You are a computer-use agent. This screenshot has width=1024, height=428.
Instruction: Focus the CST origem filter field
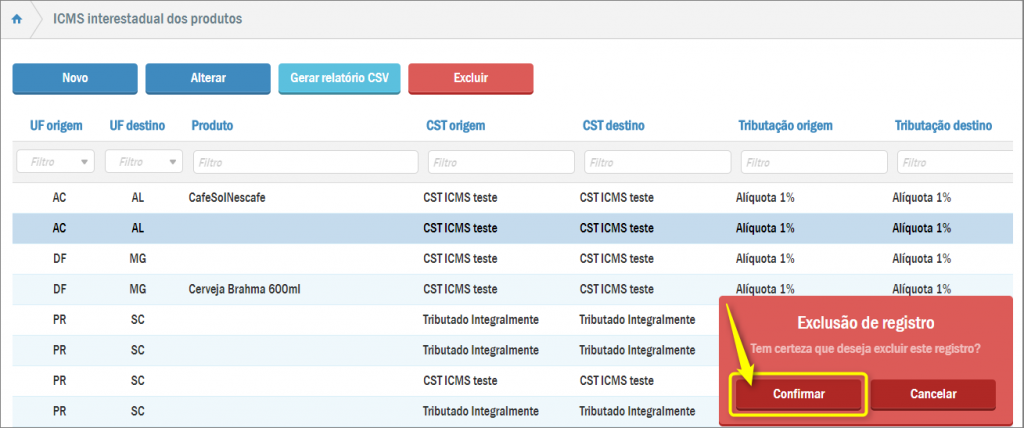(x=501, y=162)
